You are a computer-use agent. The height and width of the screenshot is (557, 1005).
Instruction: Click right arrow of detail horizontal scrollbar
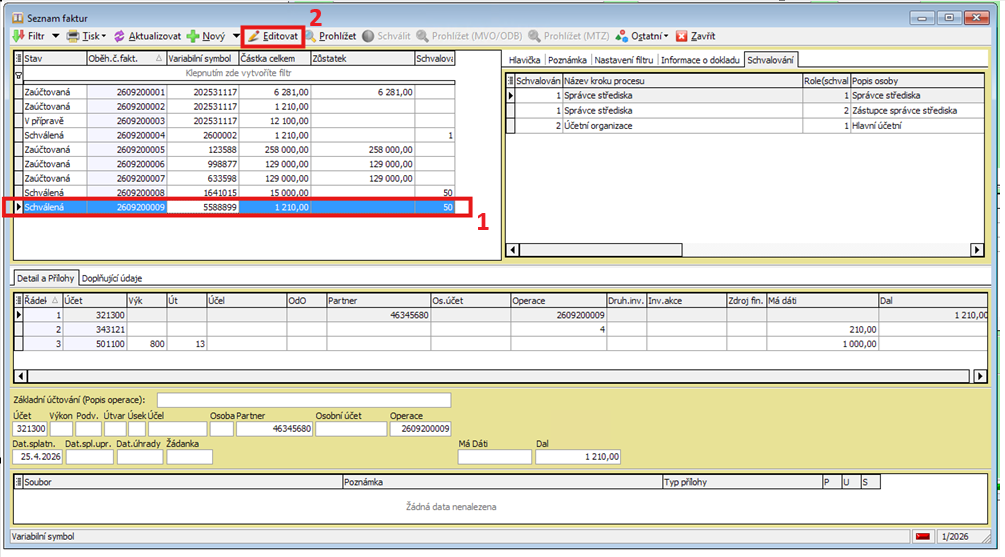click(981, 376)
